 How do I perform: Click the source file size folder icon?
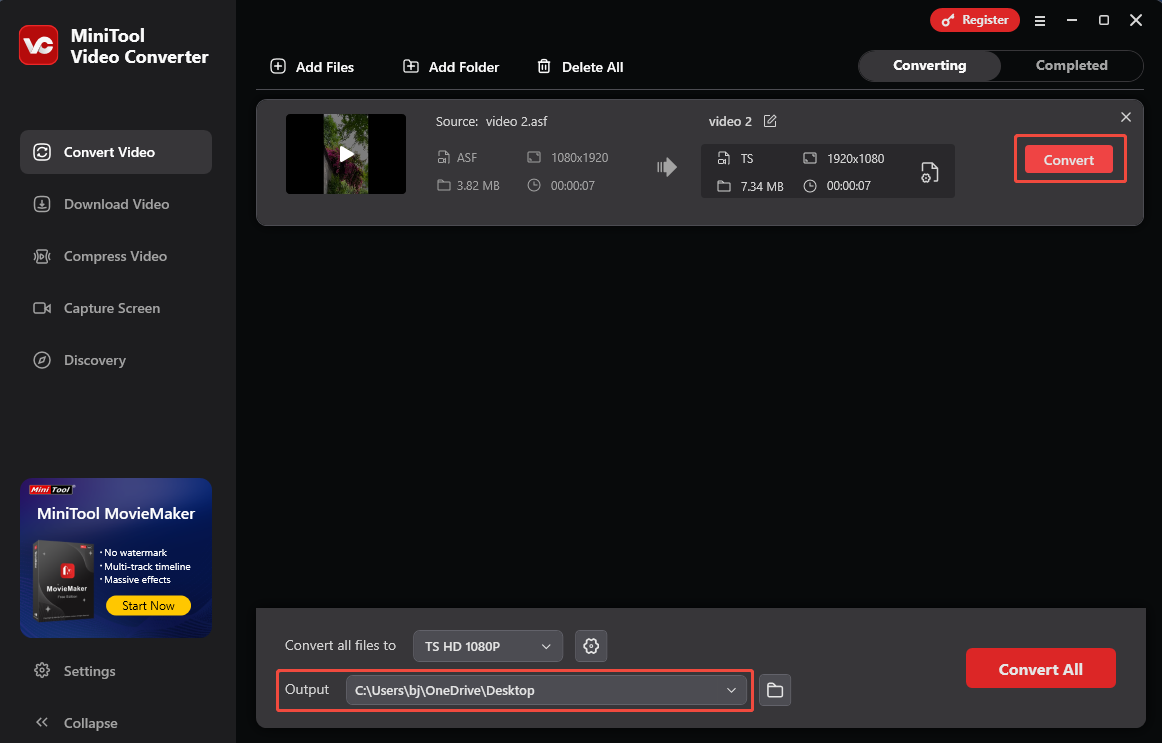point(443,185)
